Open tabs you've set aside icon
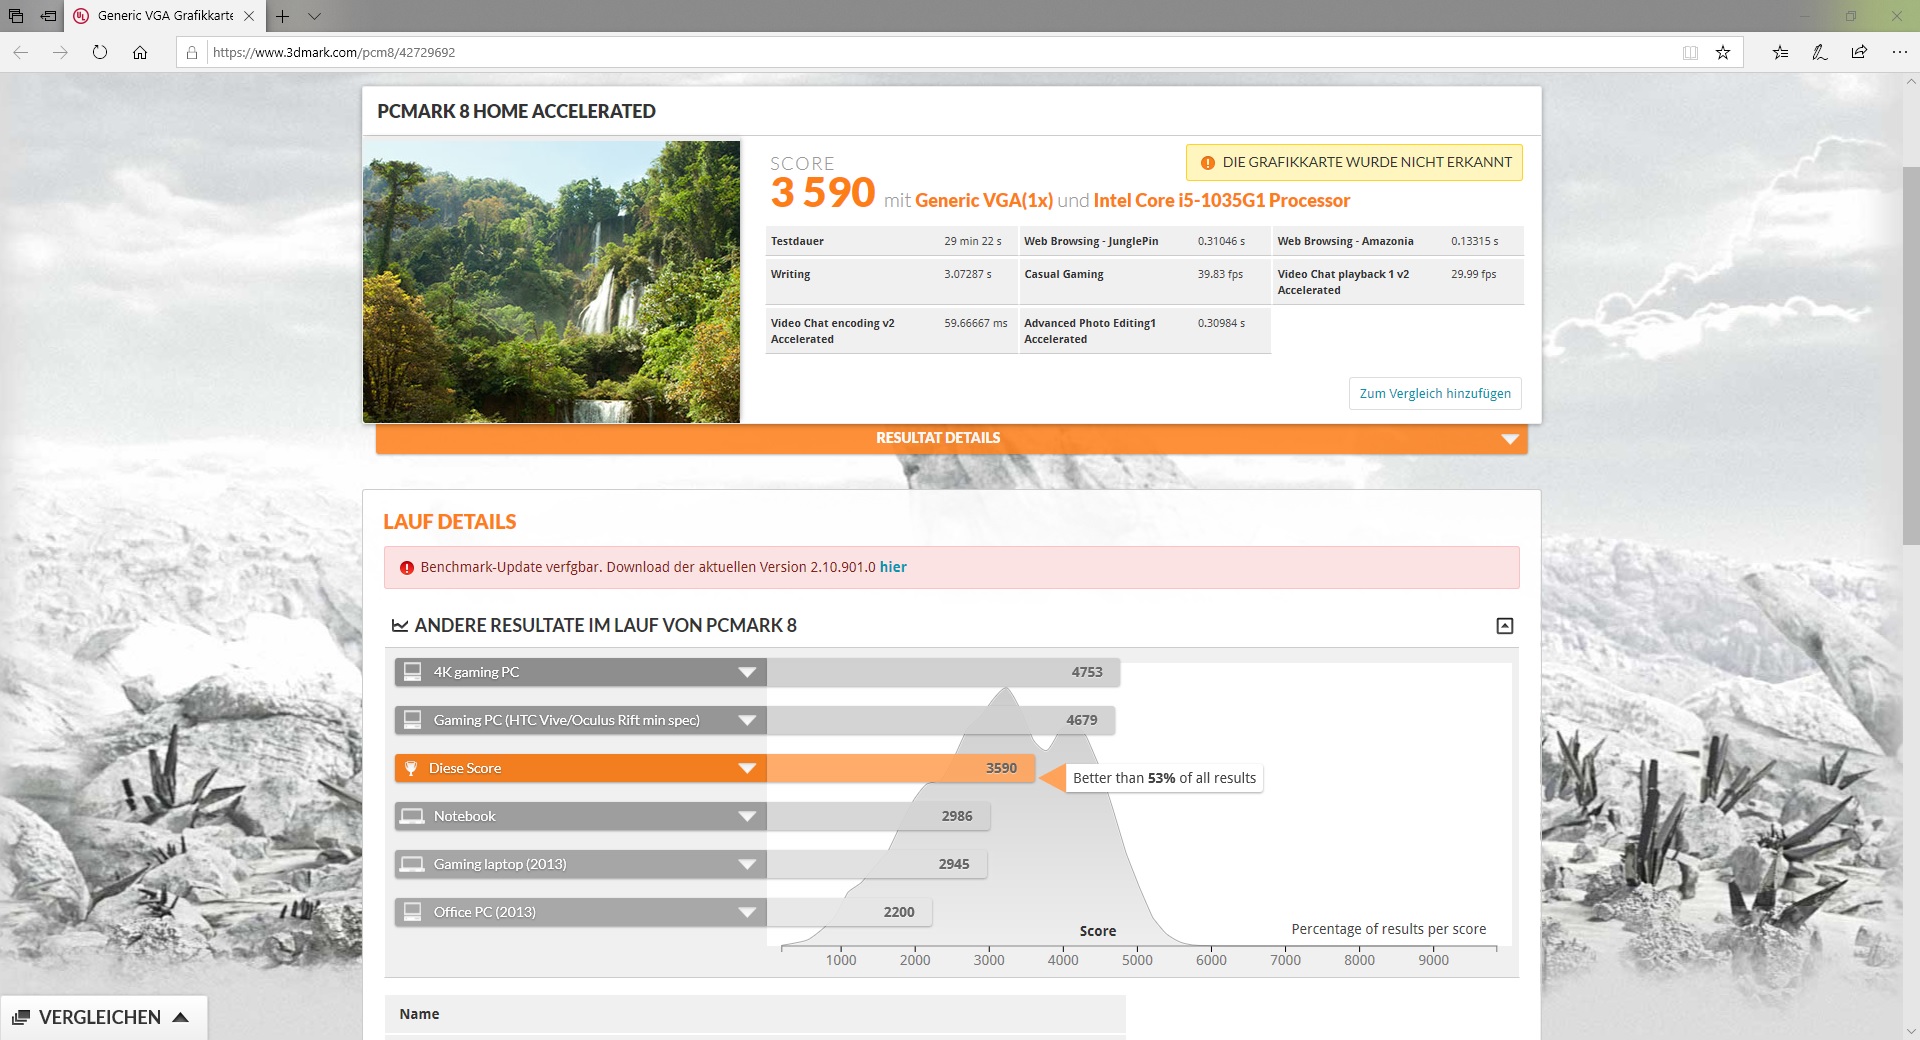 pos(16,16)
